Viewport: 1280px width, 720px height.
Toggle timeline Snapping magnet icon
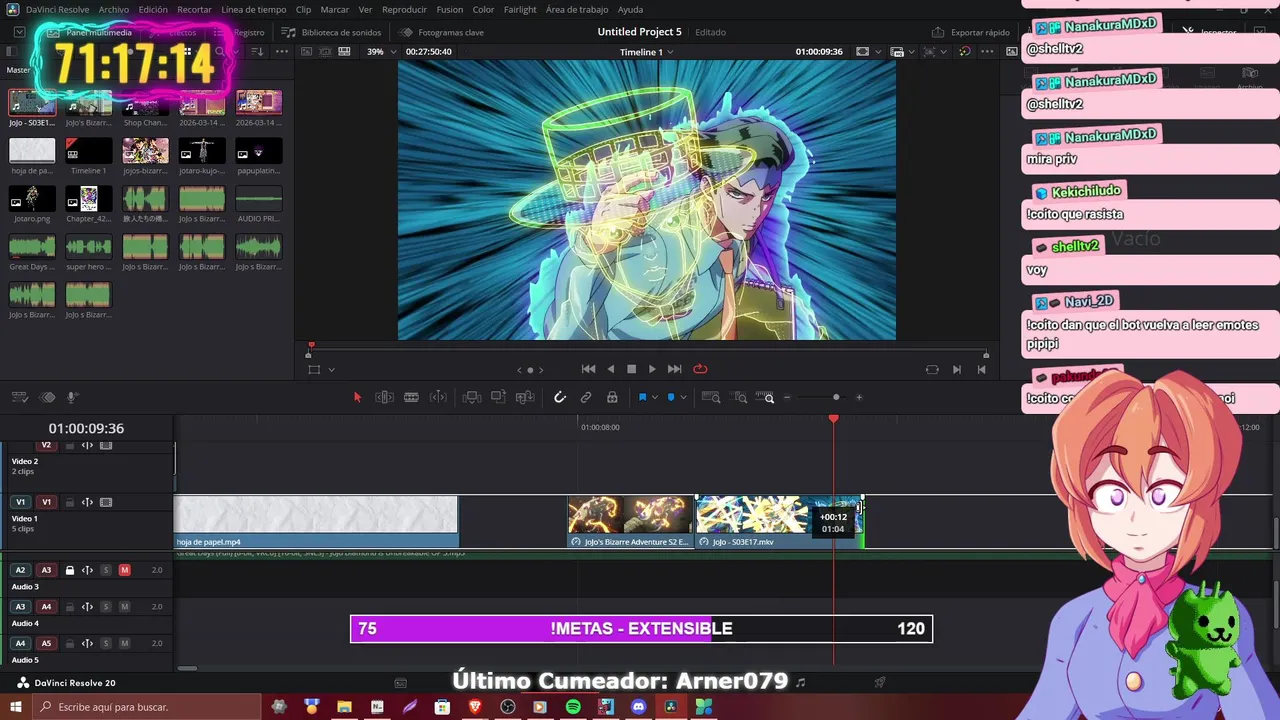click(x=560, y=397)
